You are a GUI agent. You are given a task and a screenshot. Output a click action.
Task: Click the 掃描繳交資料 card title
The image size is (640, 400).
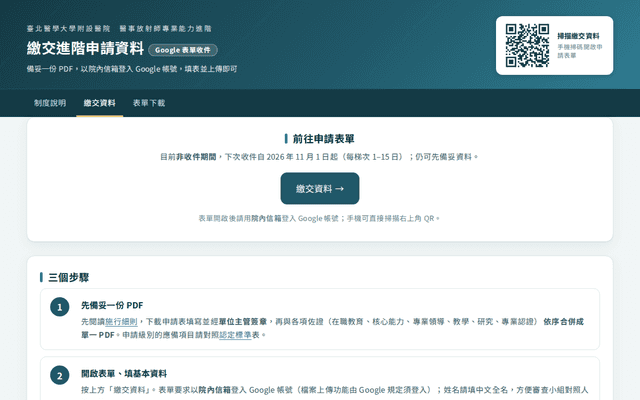pos(578,36)
